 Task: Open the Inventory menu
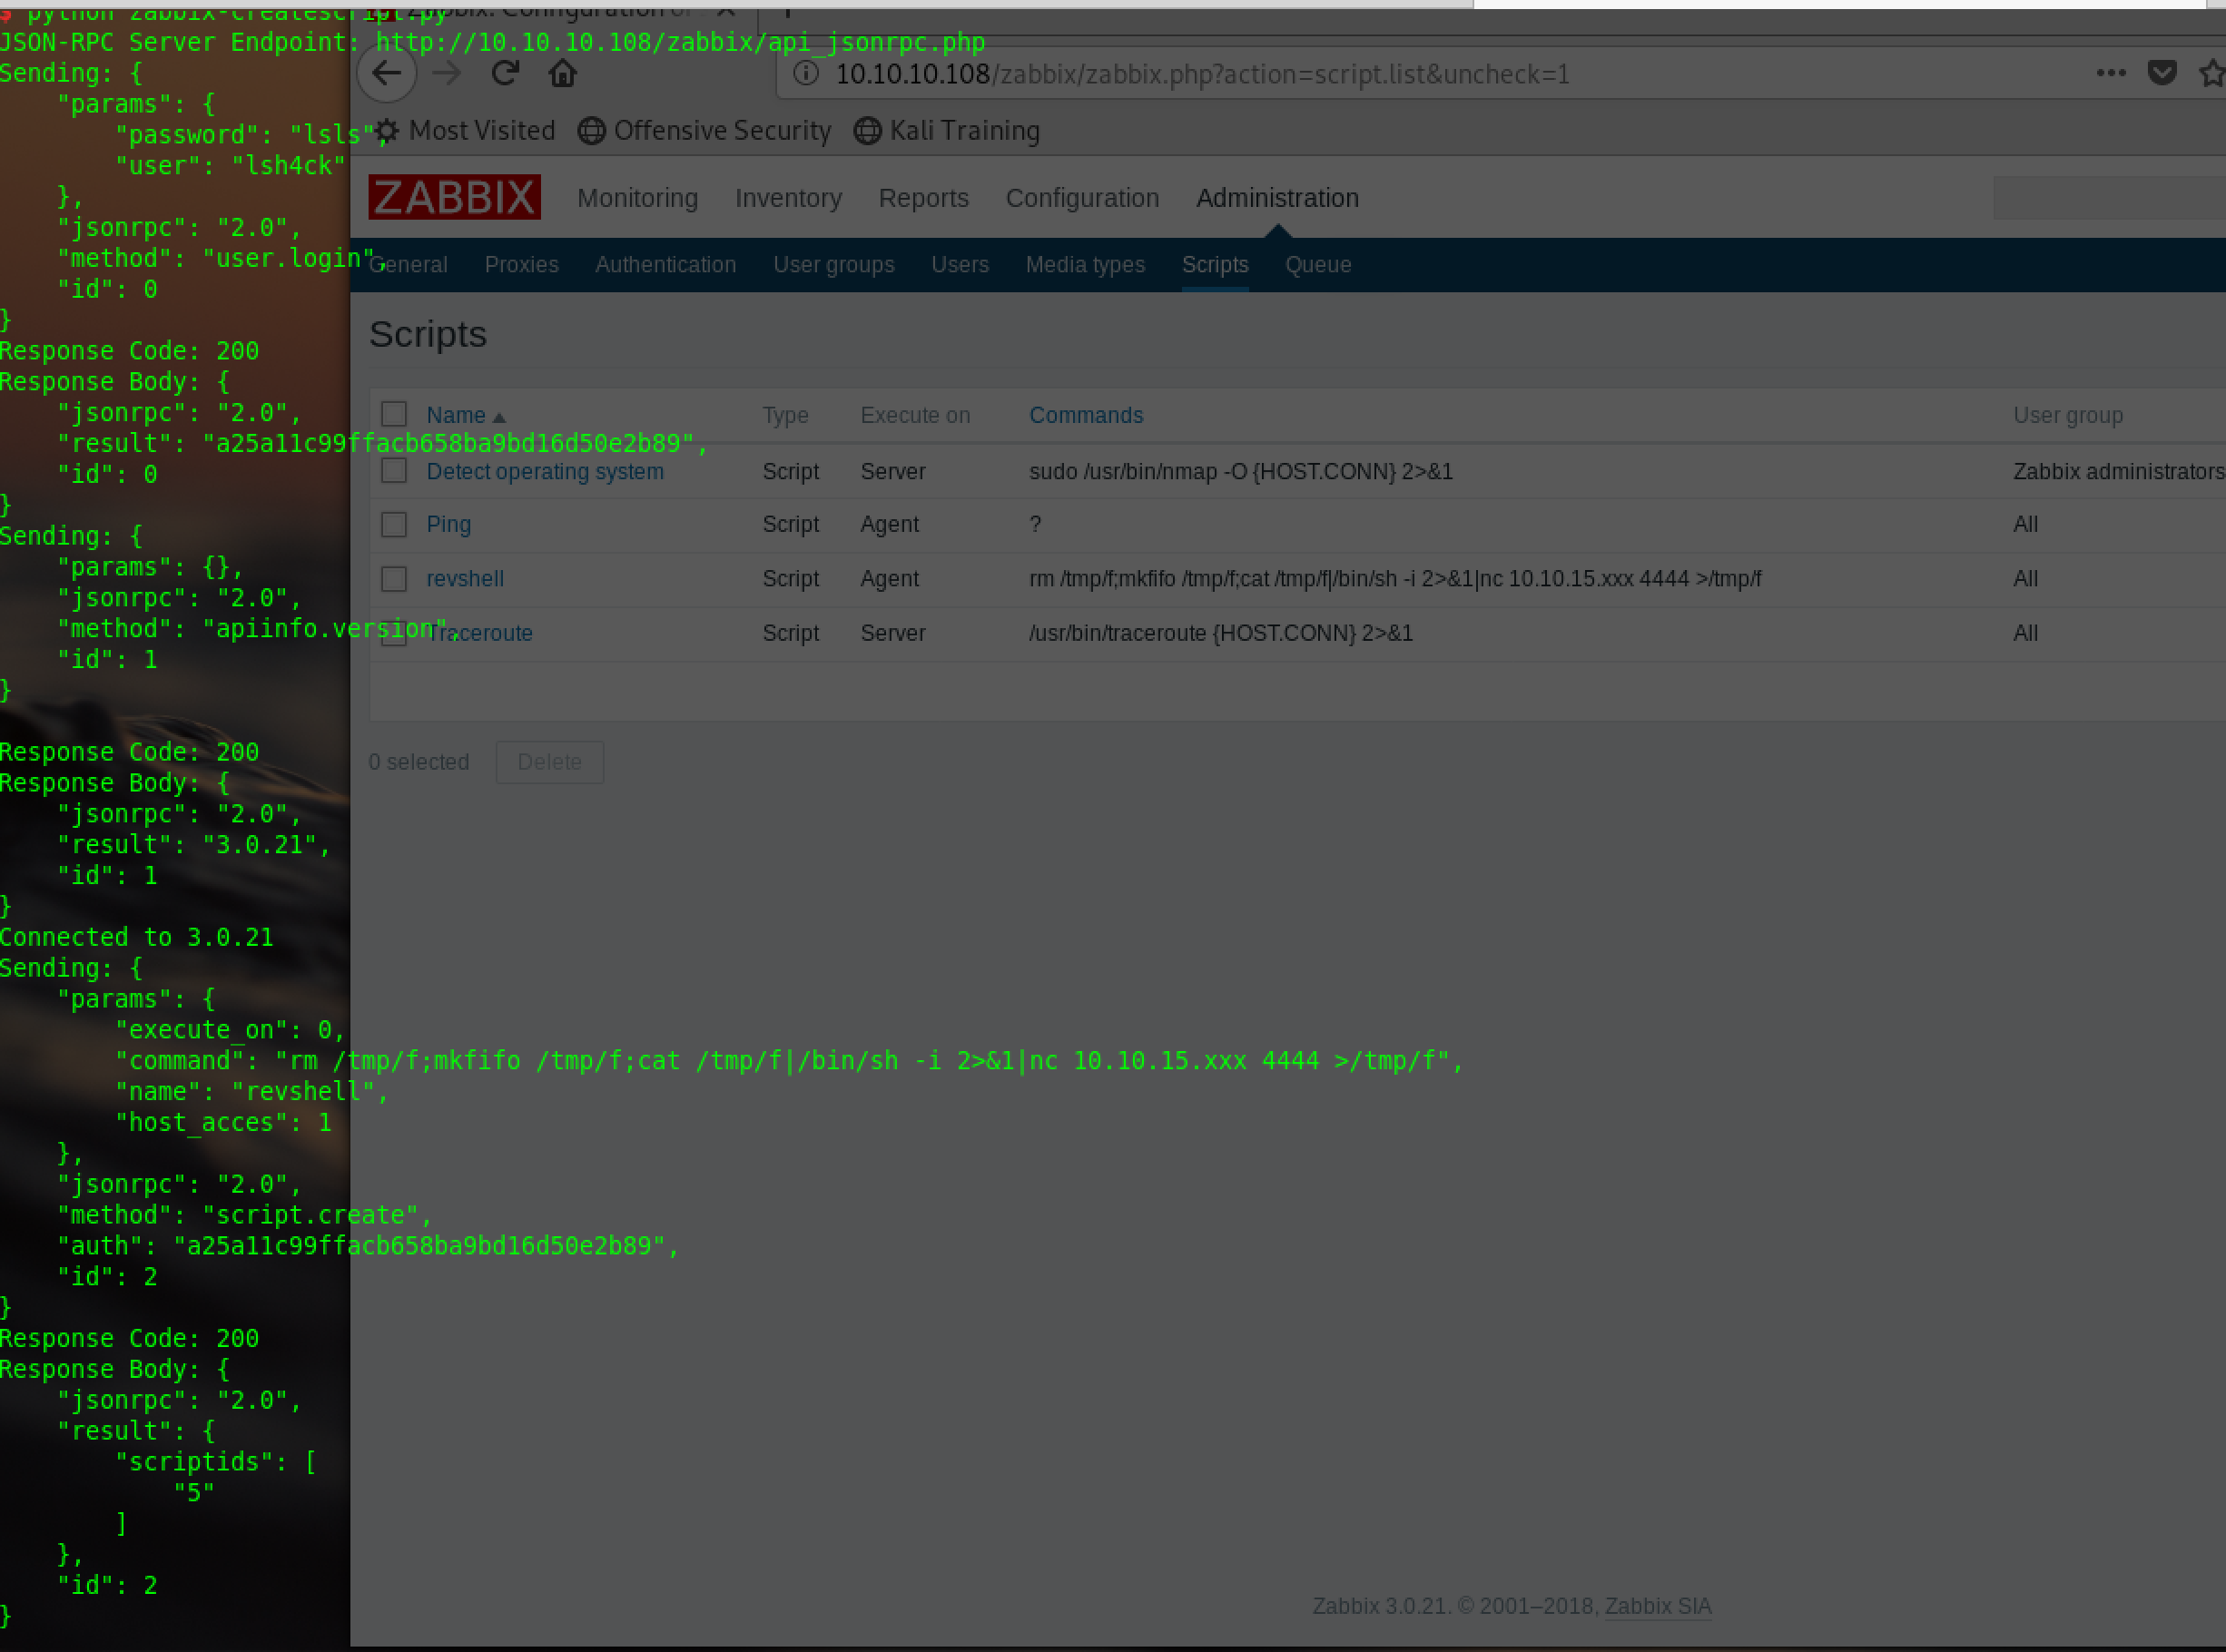click(788, 198)
